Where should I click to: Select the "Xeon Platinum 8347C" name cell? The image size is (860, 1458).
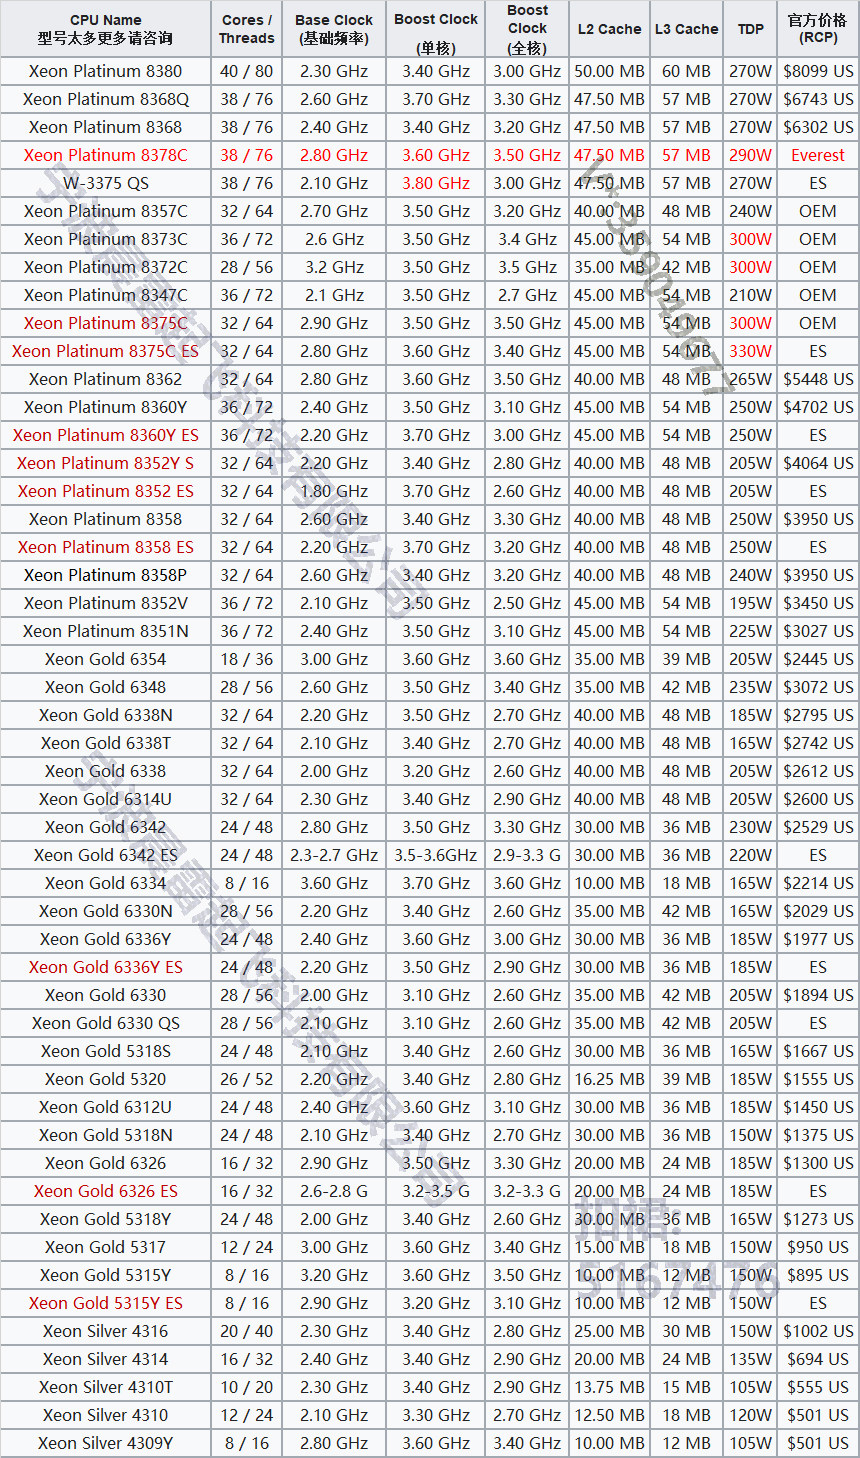pos(105,295)
